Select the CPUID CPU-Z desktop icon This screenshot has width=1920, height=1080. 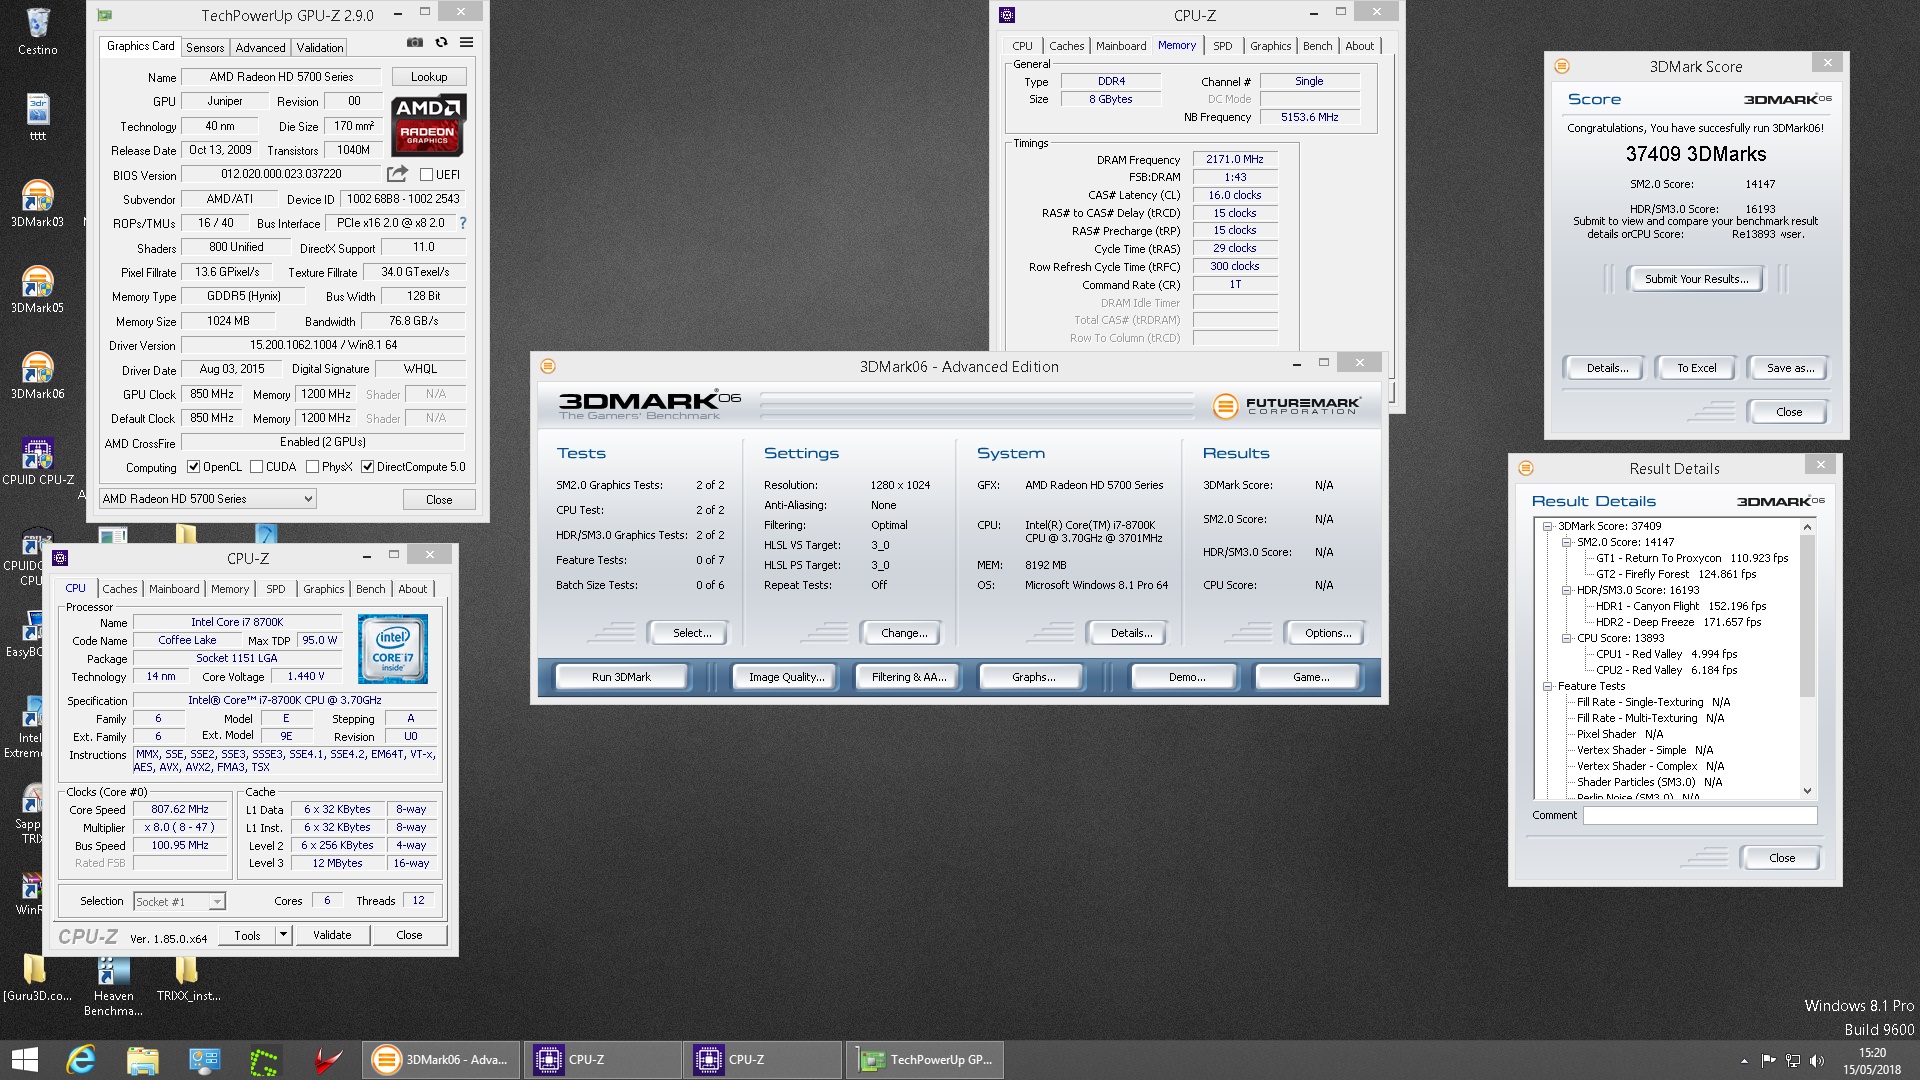38,462
